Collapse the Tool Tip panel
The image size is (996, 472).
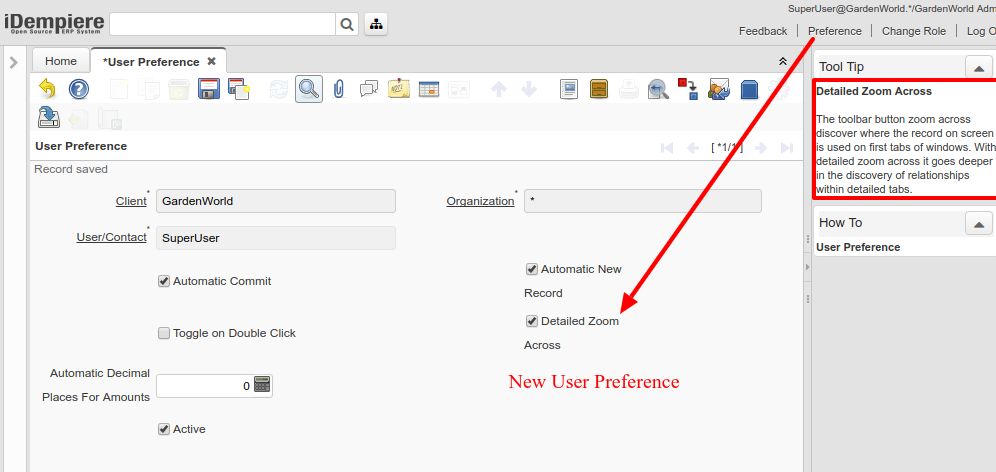[x=978, y=67]
